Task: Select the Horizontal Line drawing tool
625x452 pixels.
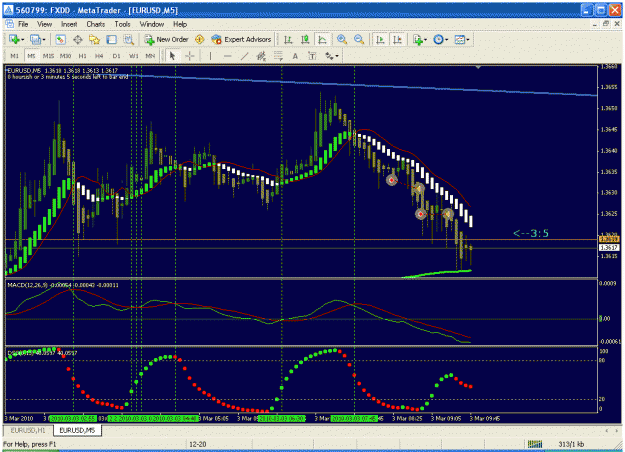Action: tap(227, 56)
